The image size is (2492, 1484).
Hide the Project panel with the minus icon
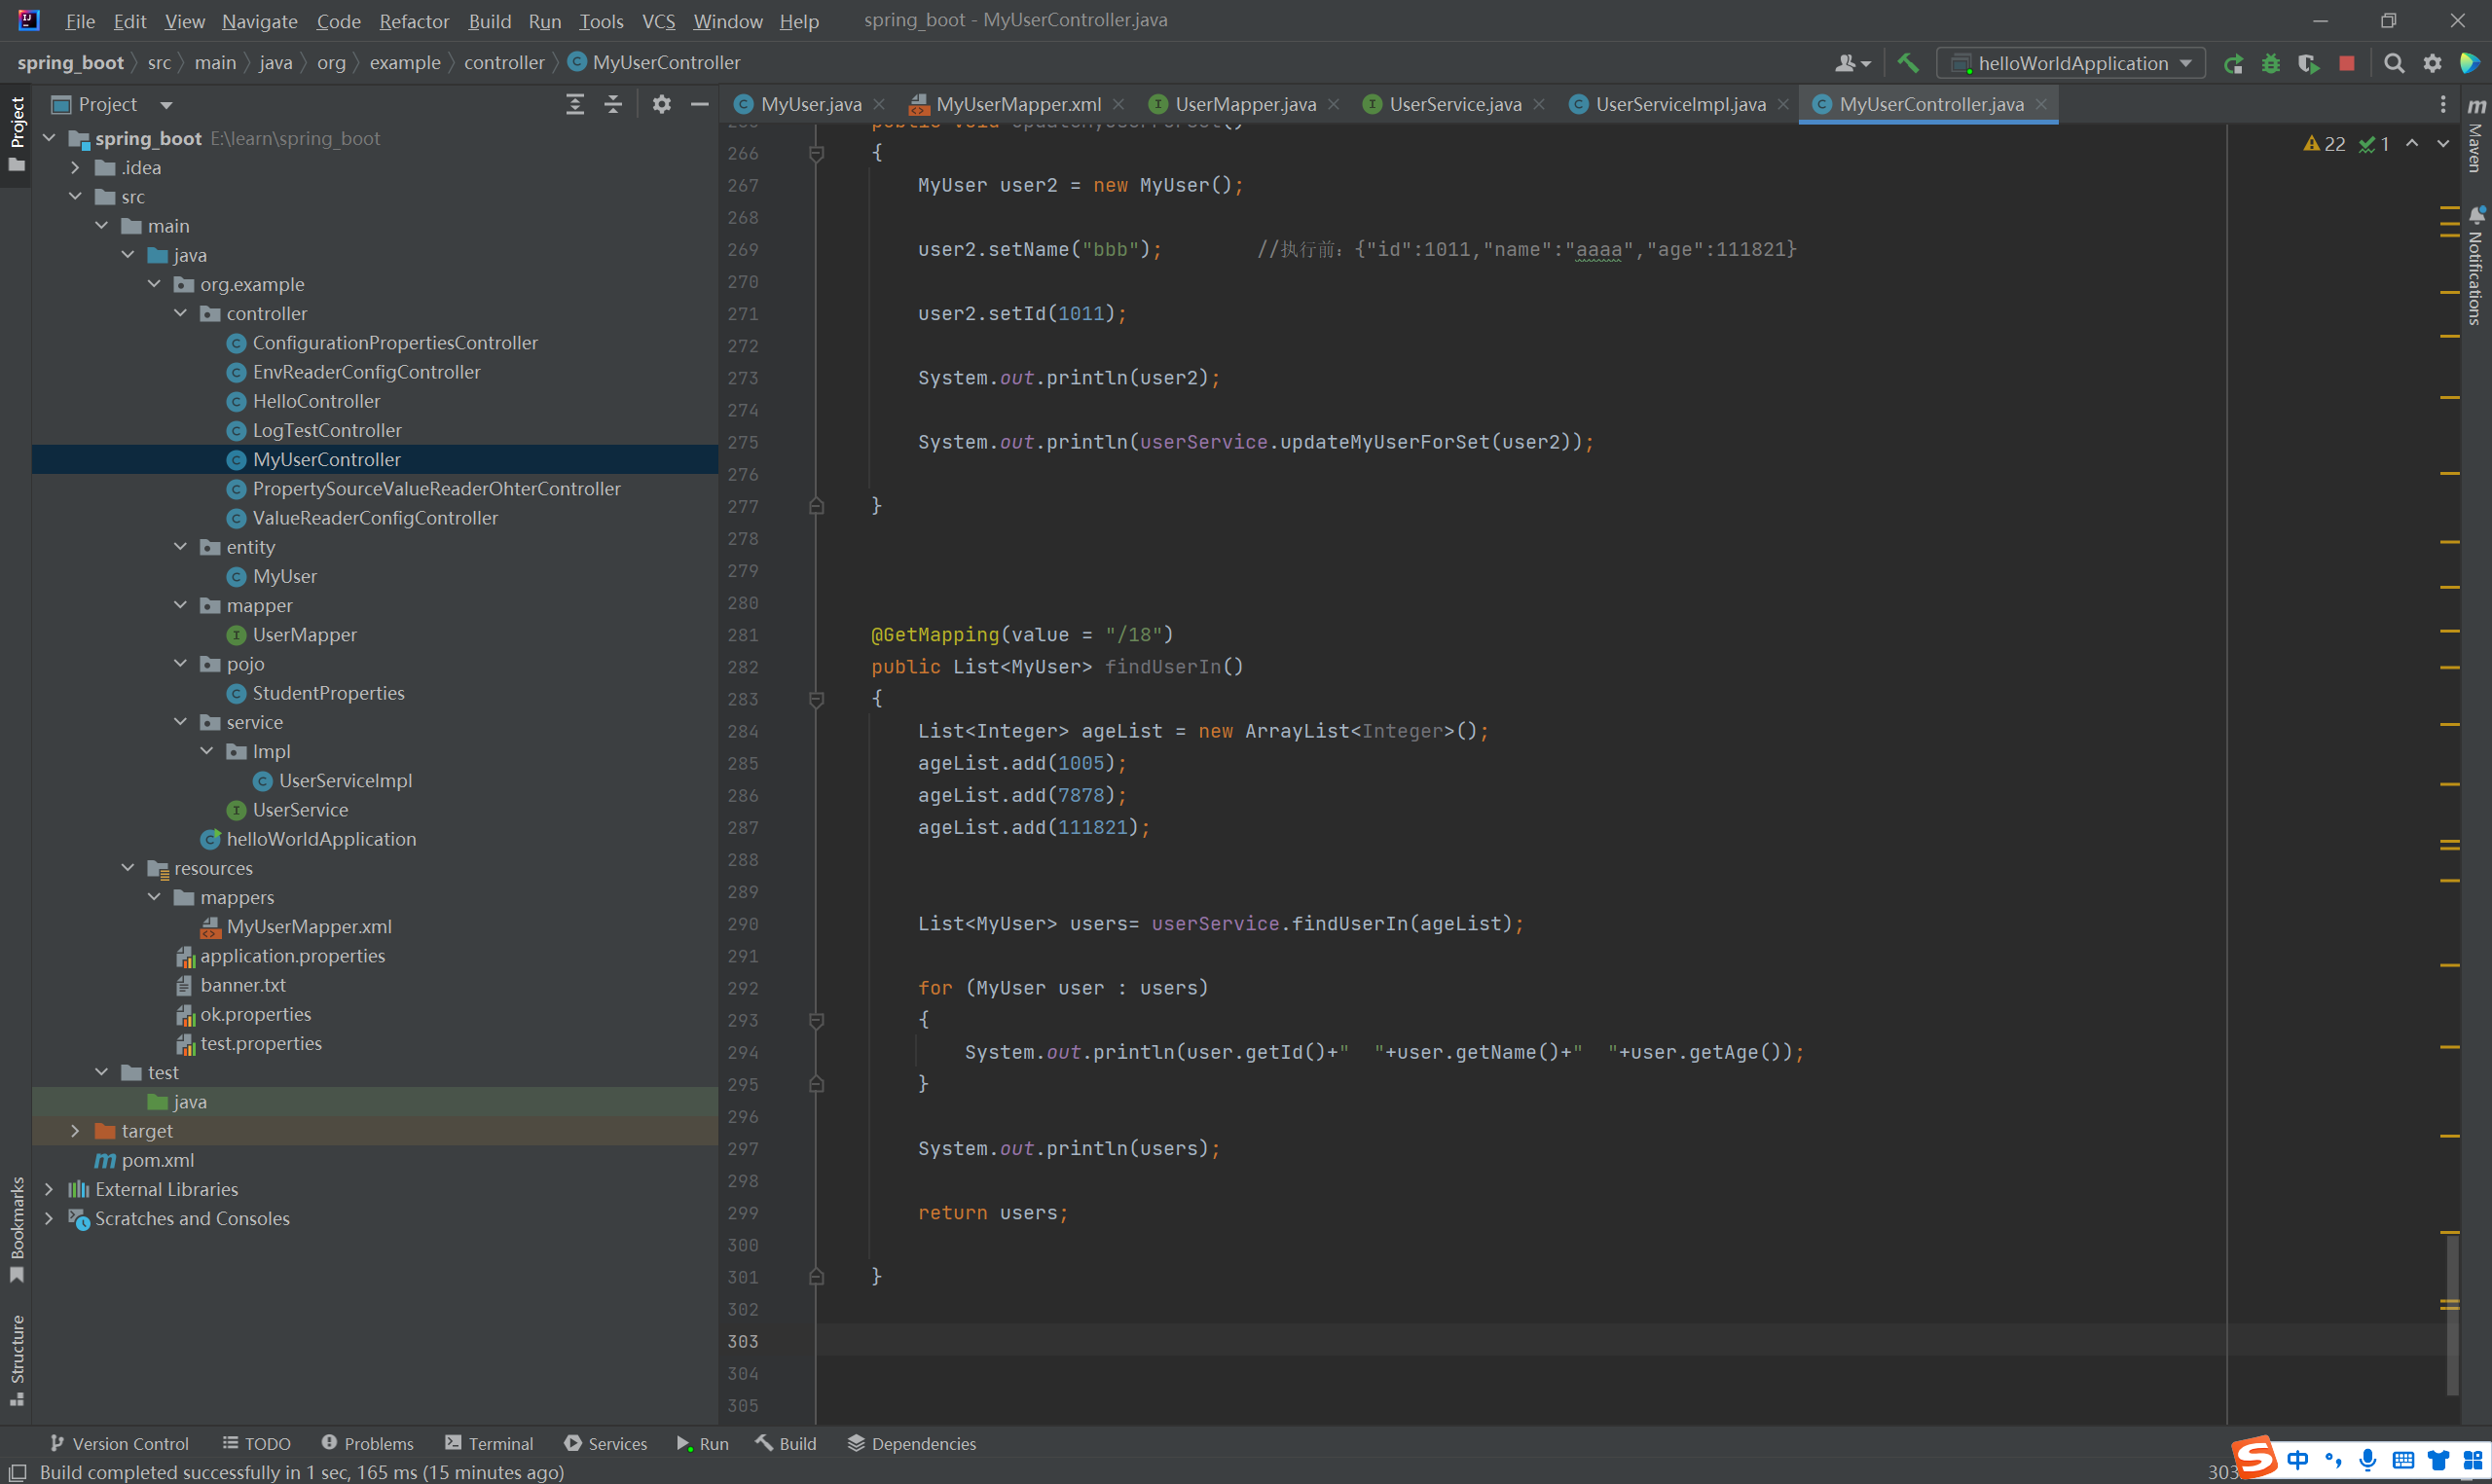point(700,104)
